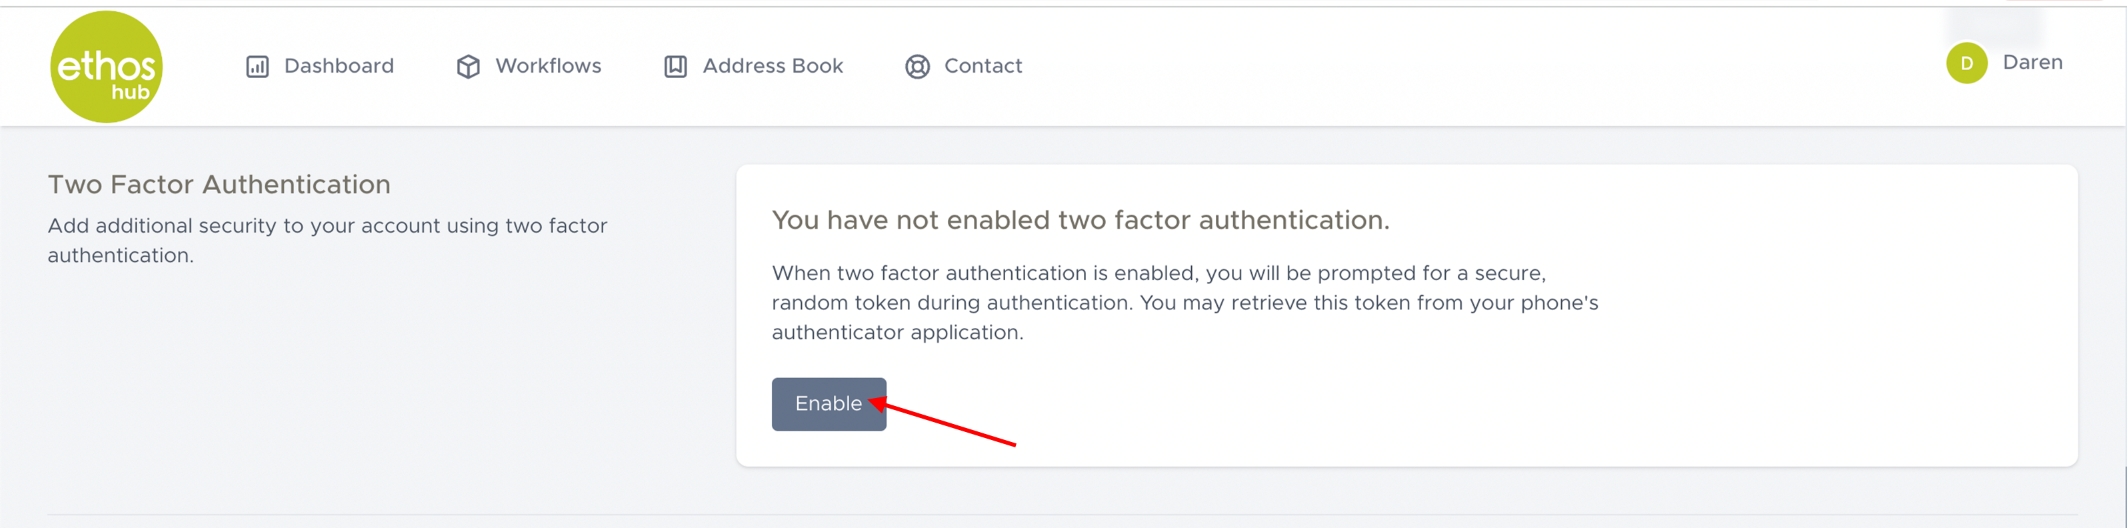Click the Workflows cube icon

click(468, 66)
